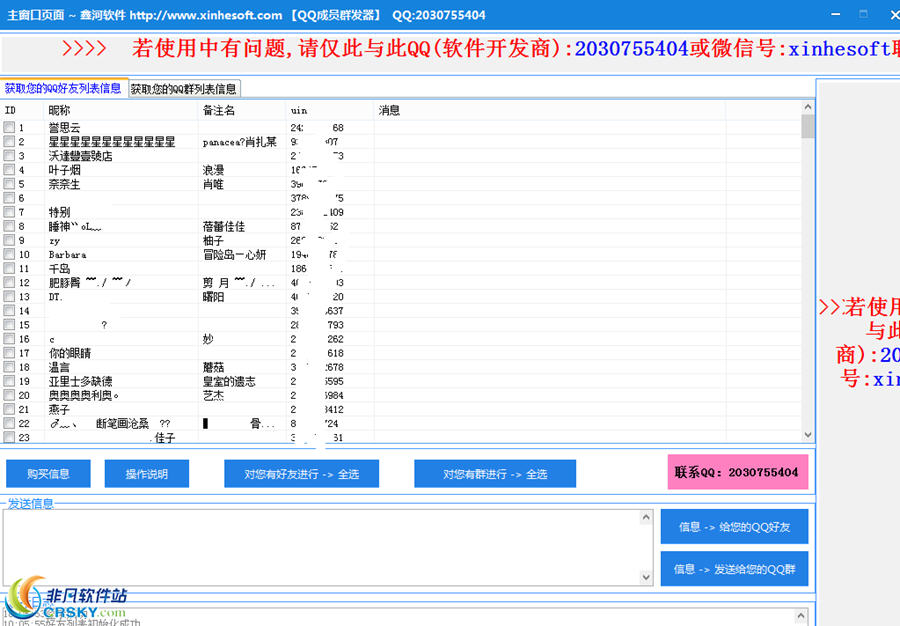This screenshot has width=900, height=626.
Task: Check the box for row 1 誉思云
Action: pyautogui.click(x=9, y=127)
